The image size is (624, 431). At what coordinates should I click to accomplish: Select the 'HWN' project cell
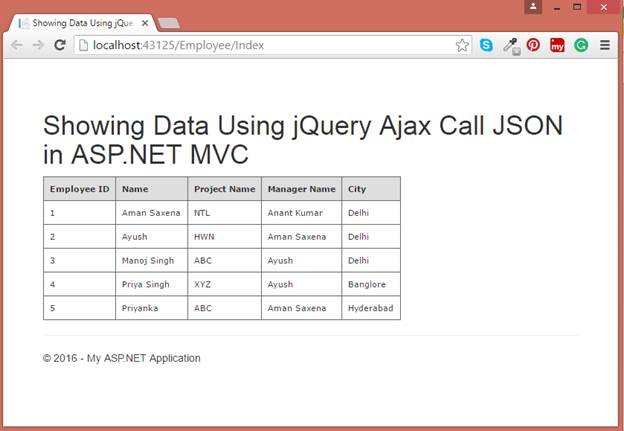224,237
